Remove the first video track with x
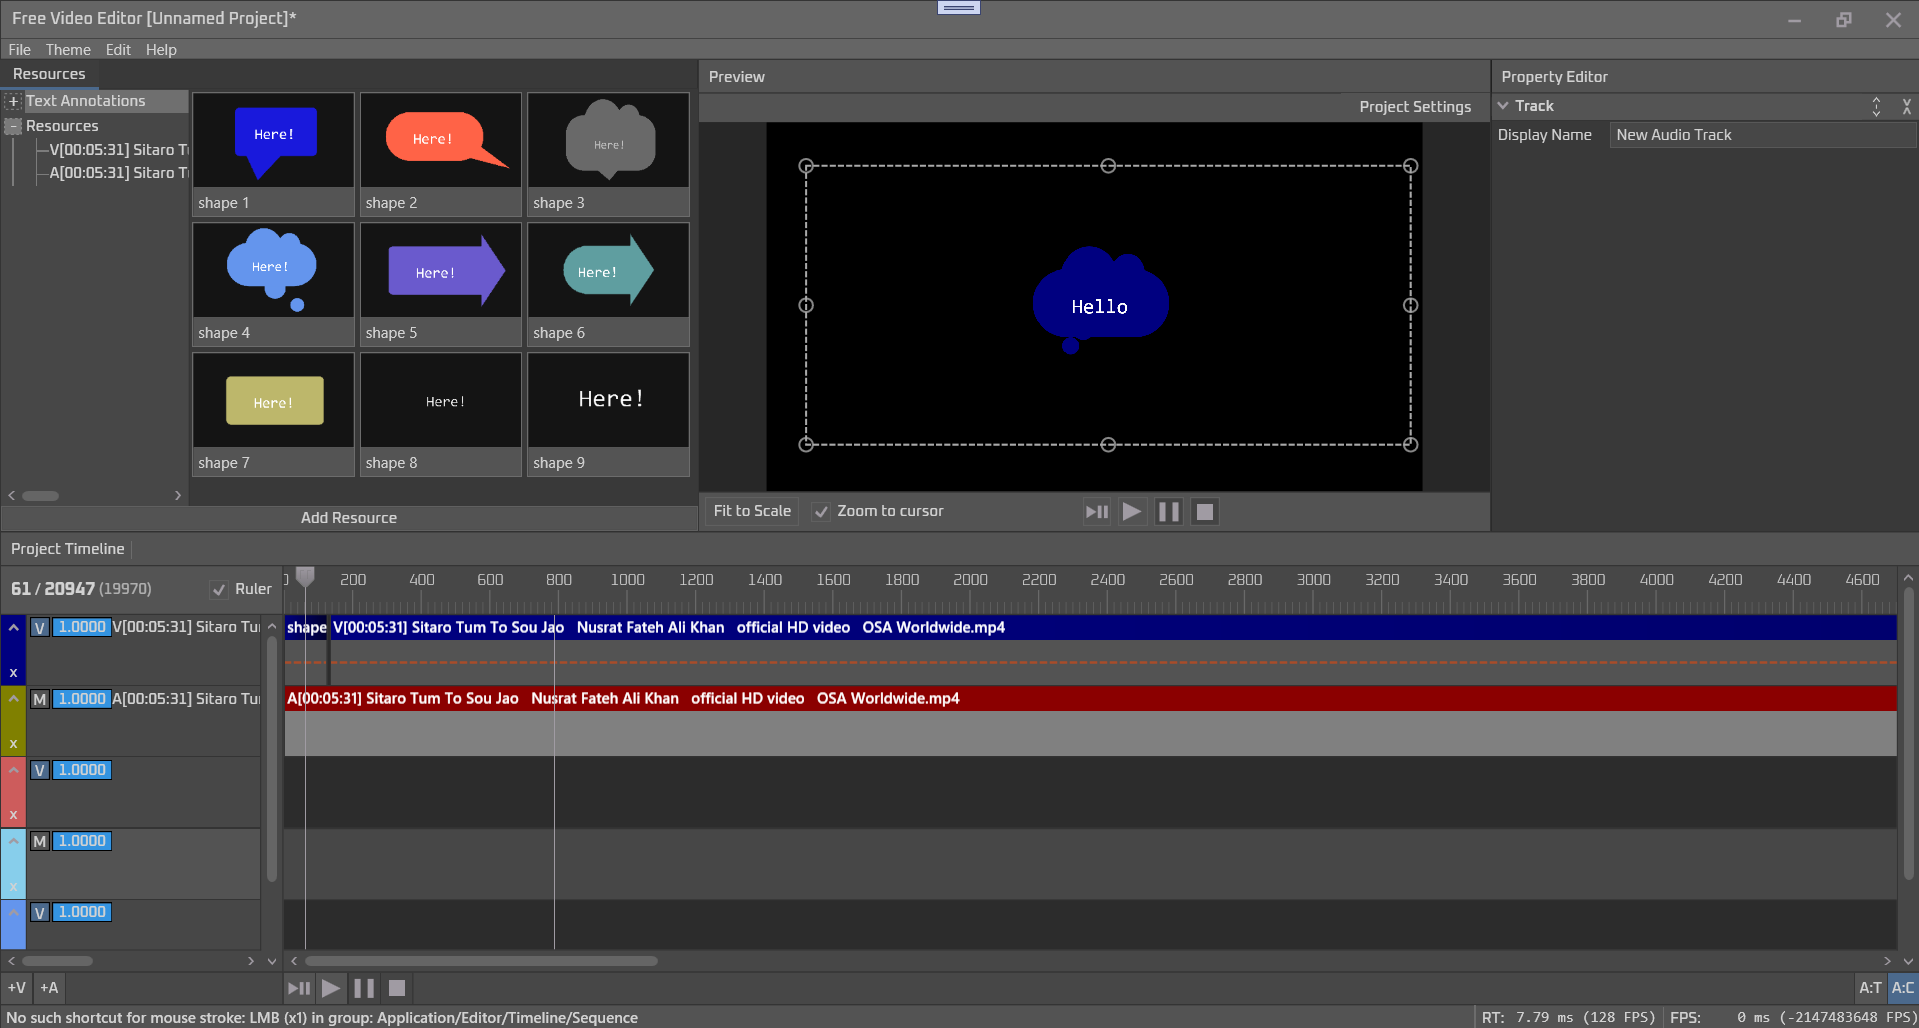The height and width of the screenshot is (1028, 1919). click(13, 673)
